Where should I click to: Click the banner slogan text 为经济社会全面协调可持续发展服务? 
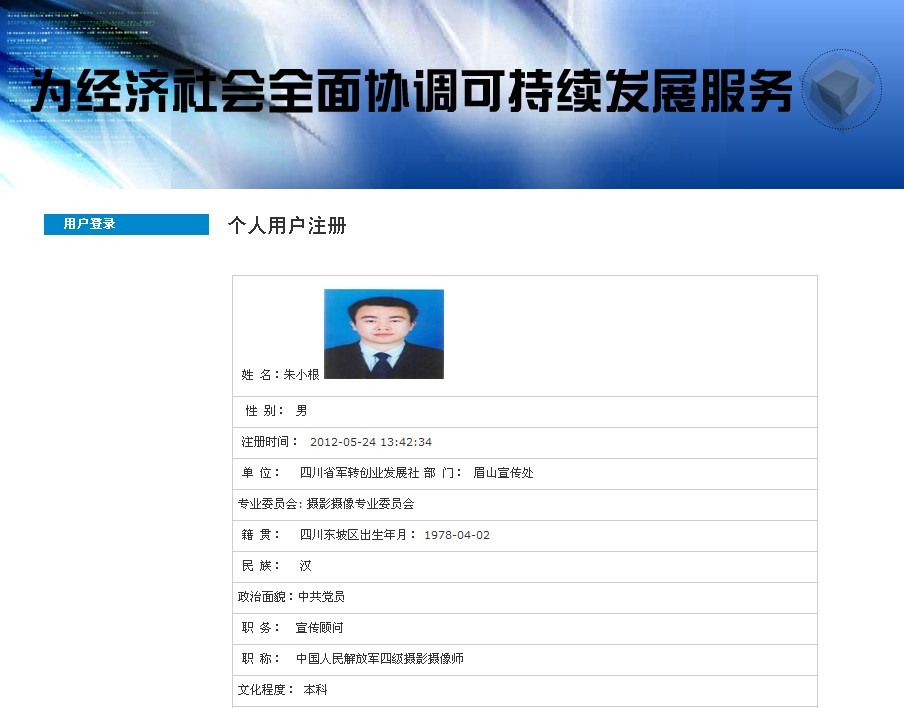(x=411, y=92)
